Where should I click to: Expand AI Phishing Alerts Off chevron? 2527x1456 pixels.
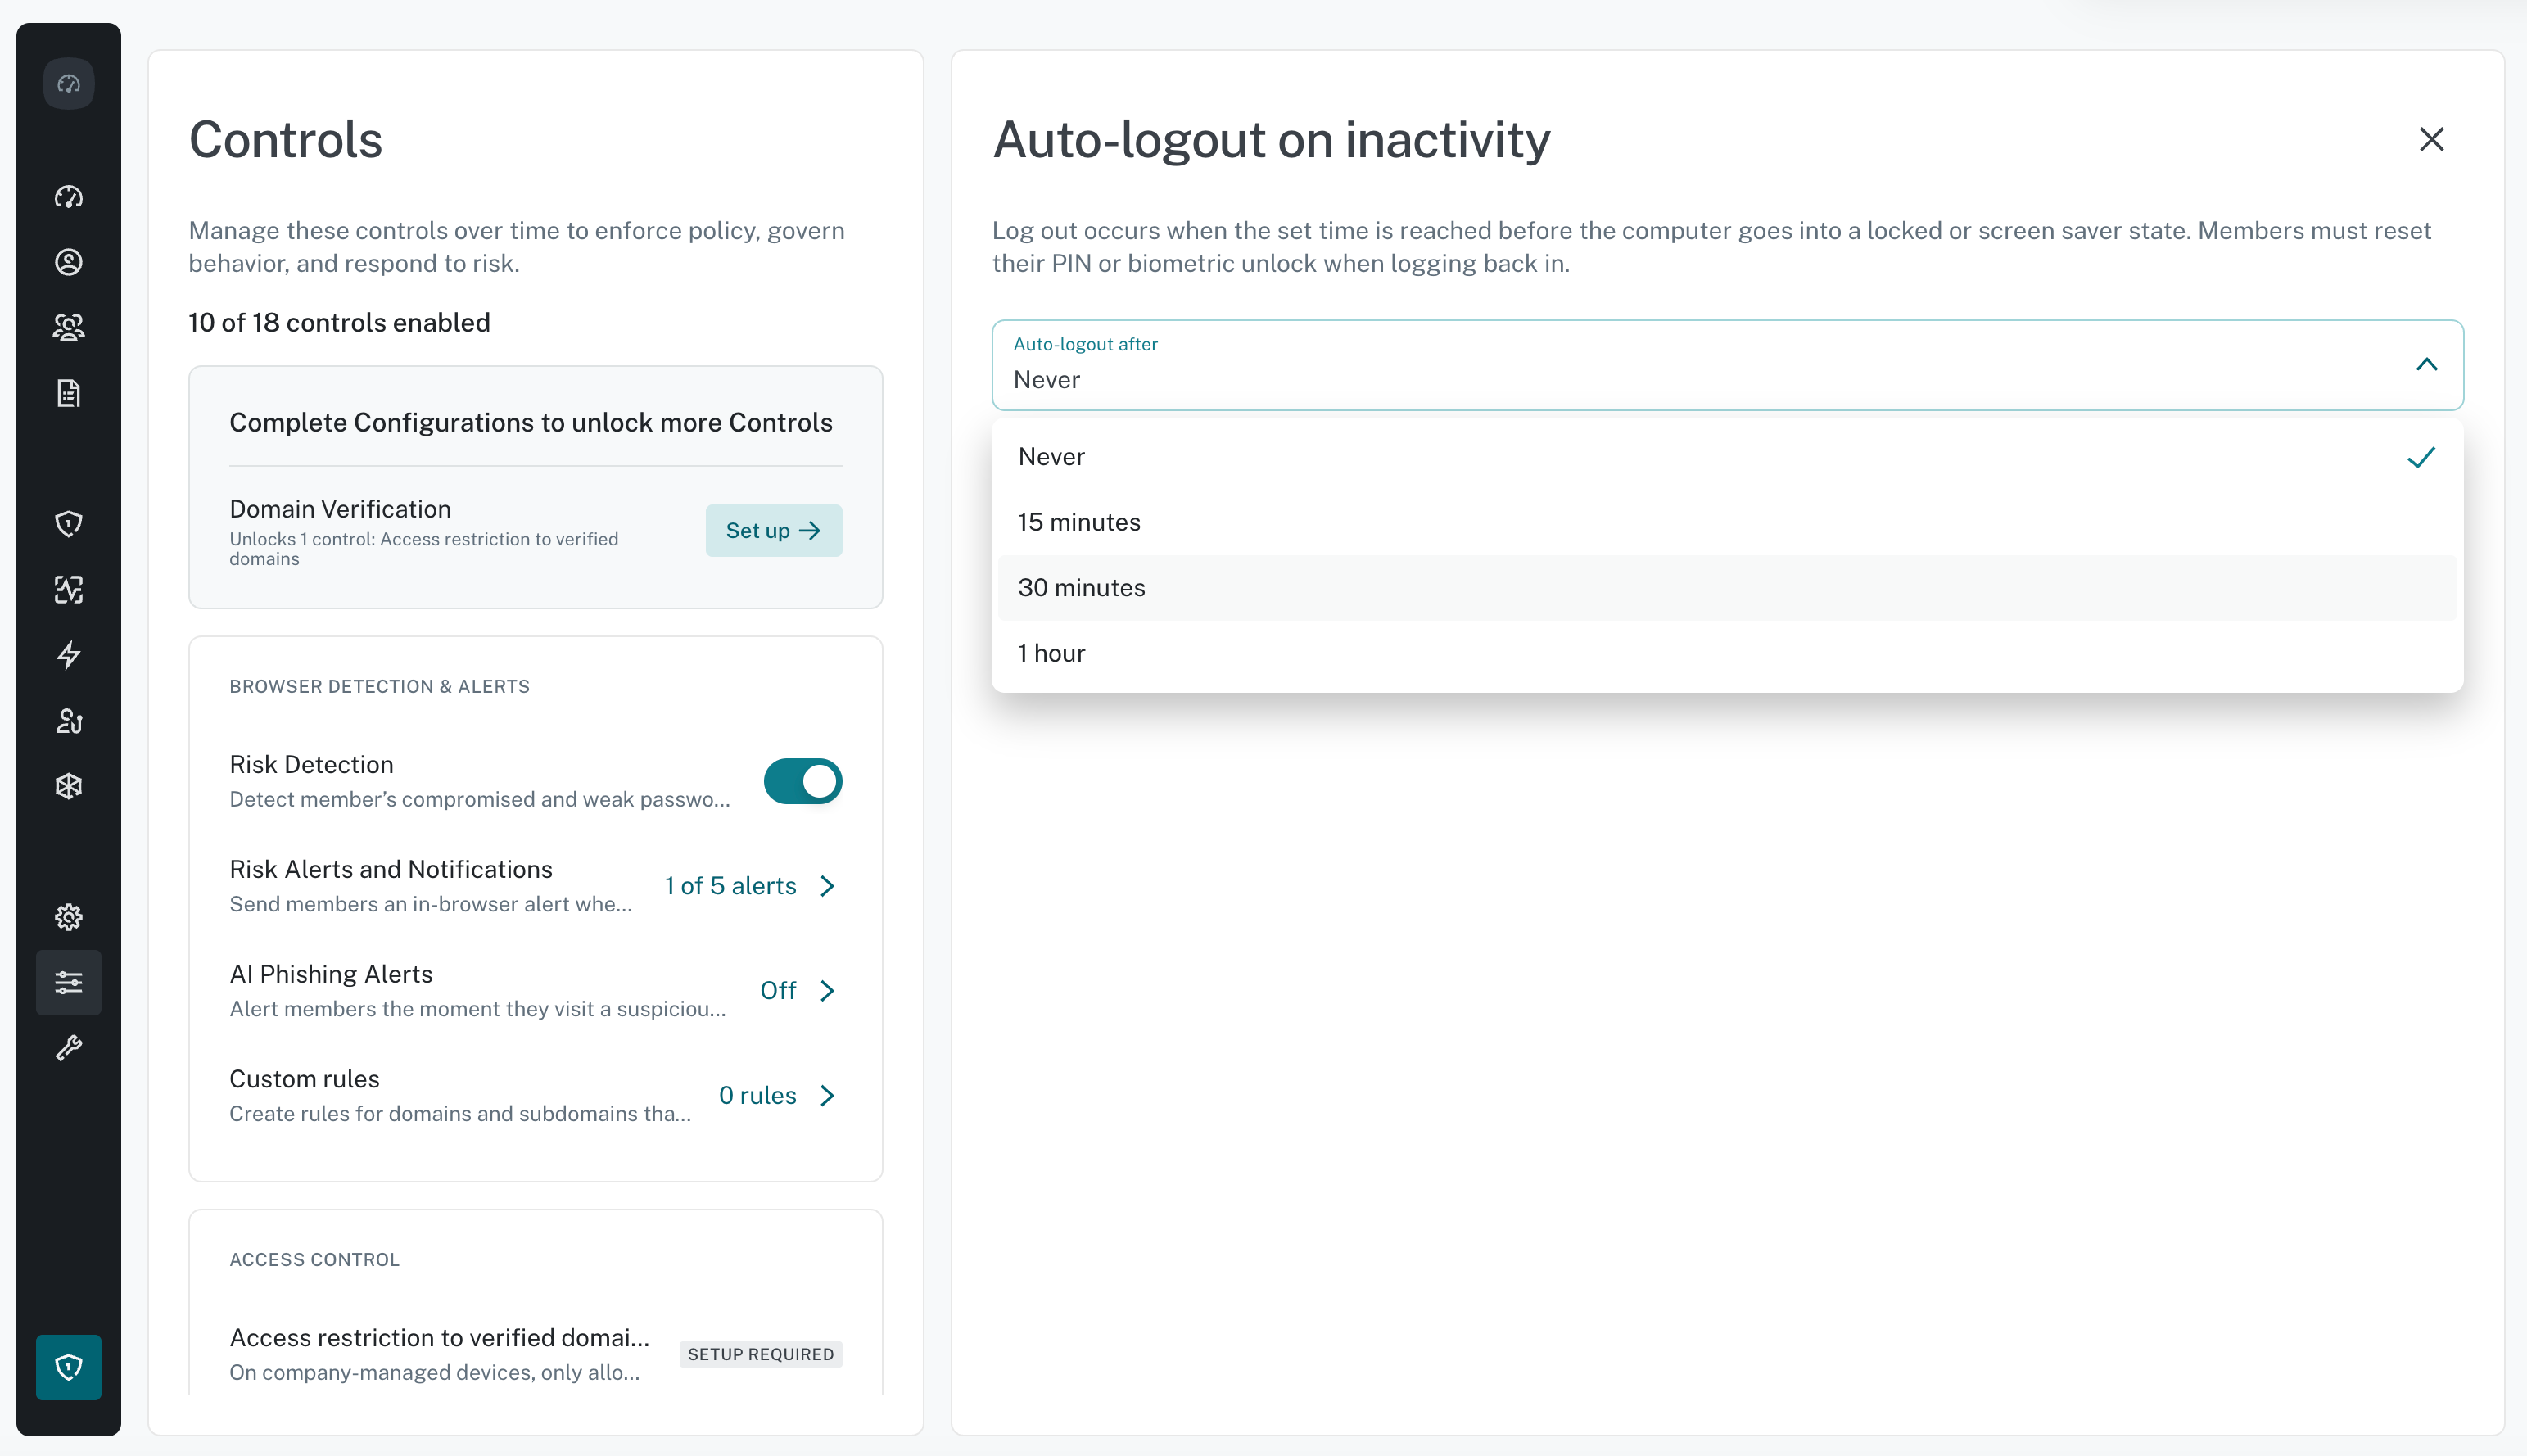(x=827, y=991)
